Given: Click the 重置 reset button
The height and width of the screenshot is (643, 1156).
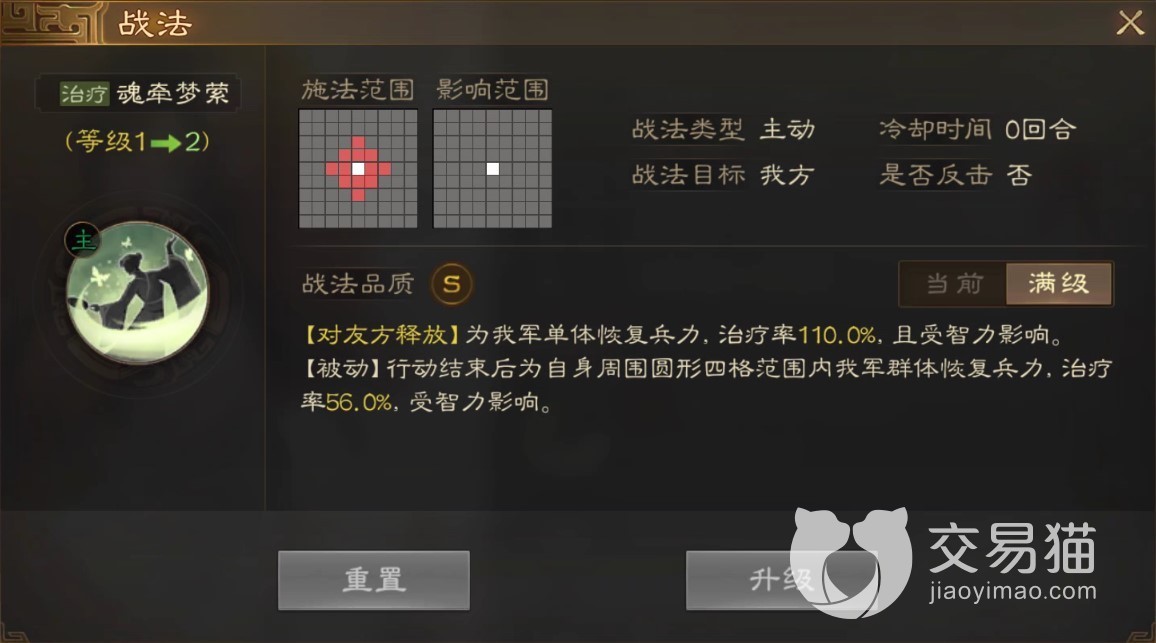Looking at the screenshot, I should (374, 580).
